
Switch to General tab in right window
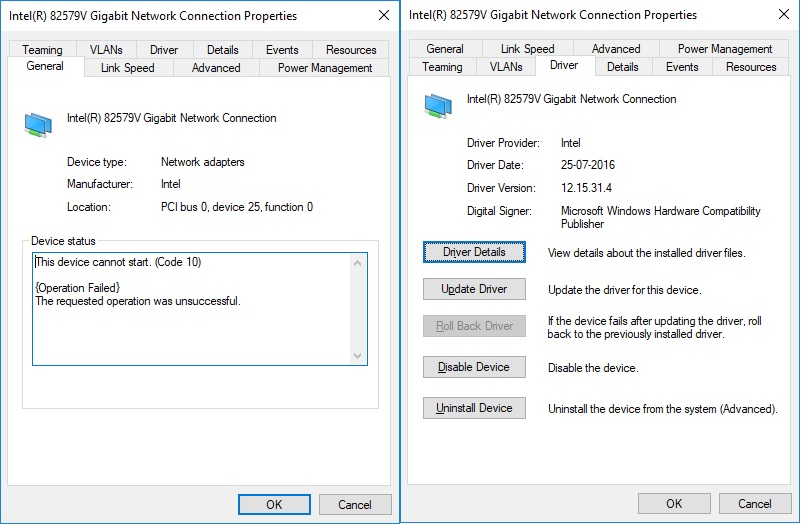click(x=445, y=49)
